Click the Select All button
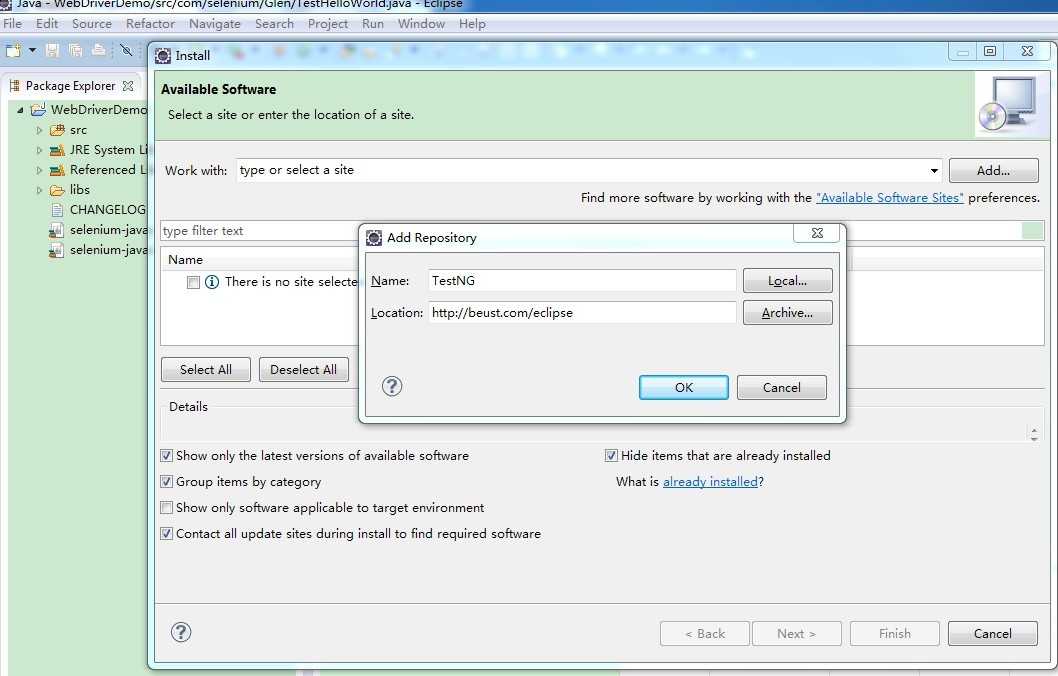 pos(206,370)
